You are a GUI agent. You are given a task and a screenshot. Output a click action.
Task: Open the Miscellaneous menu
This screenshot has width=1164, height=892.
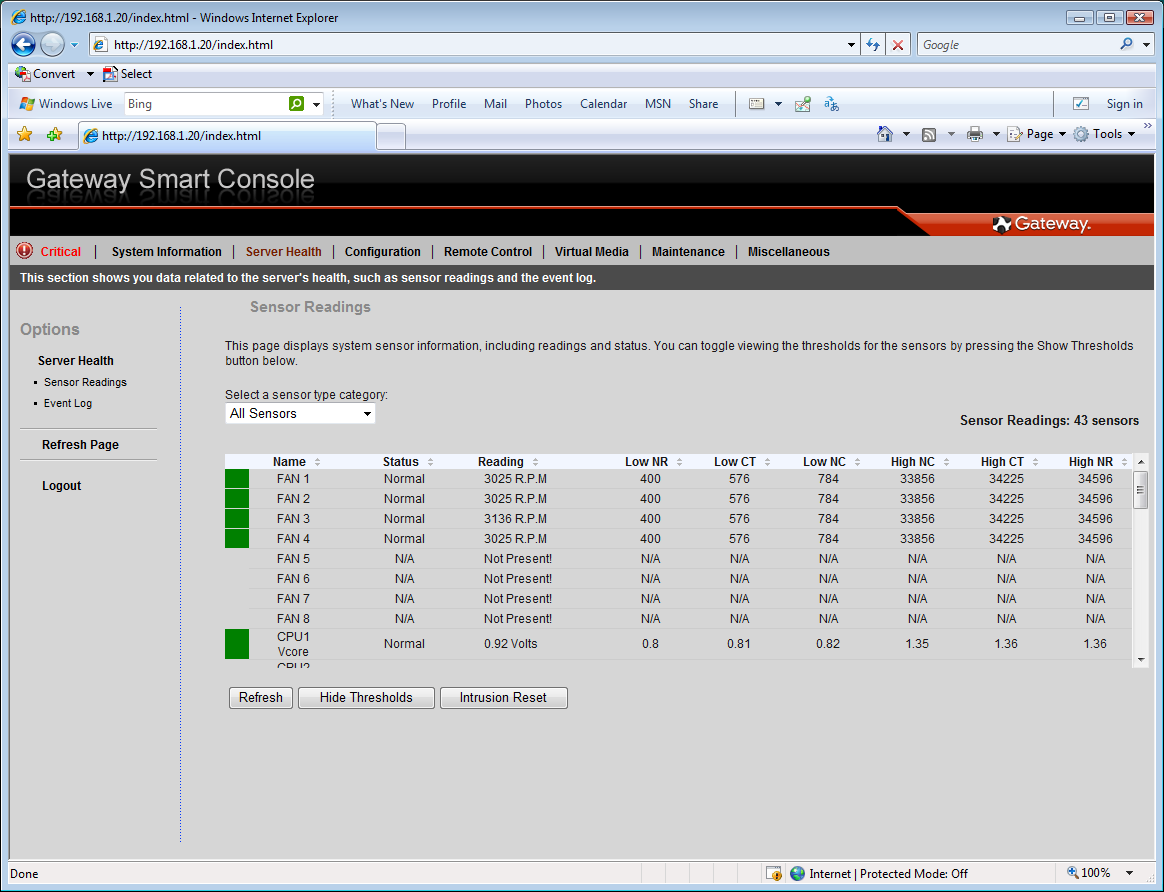click(x=788, y=252)
